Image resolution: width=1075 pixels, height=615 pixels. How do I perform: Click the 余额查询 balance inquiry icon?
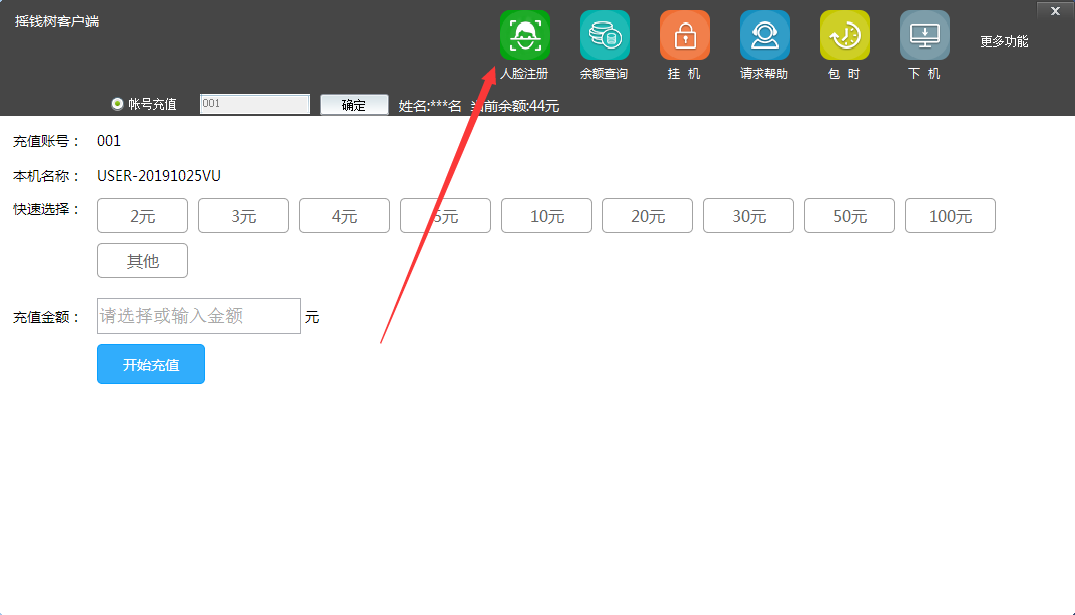[x=604, y=36]
